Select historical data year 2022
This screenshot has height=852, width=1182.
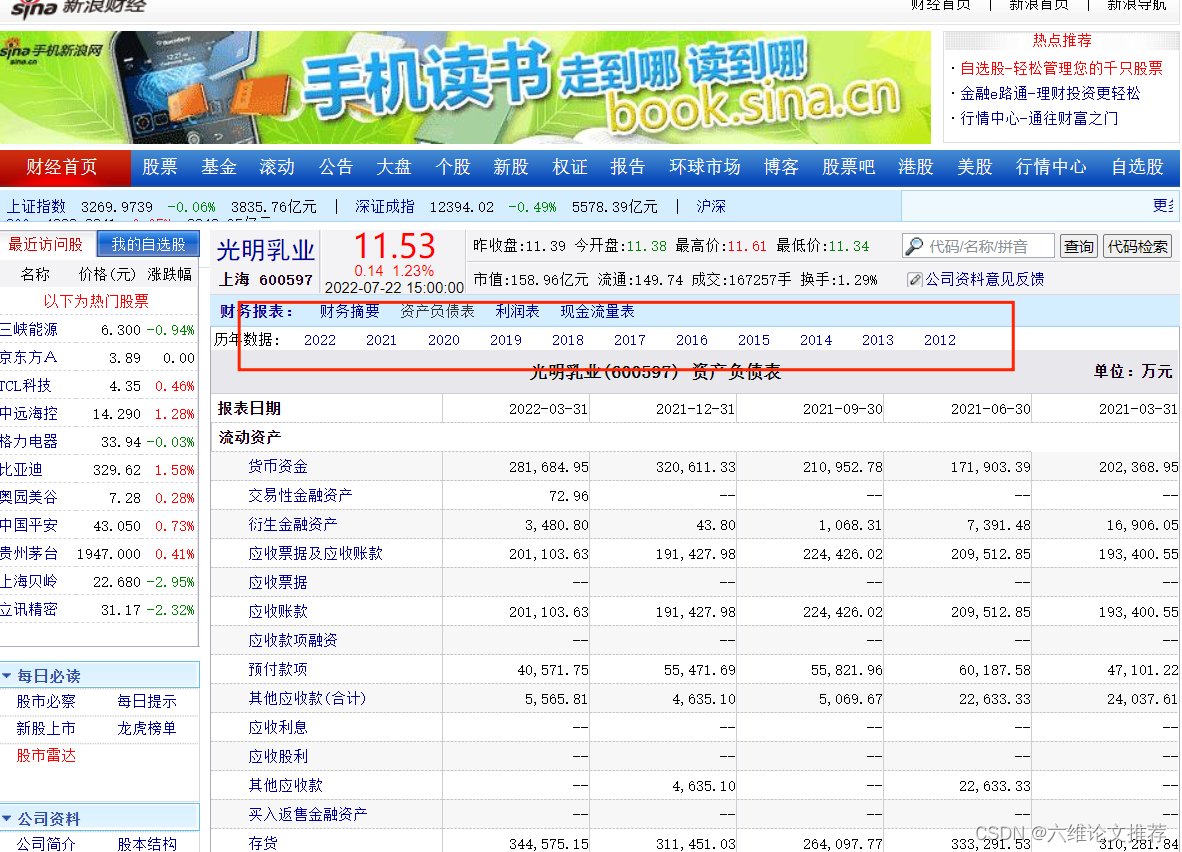coord(320,340)
